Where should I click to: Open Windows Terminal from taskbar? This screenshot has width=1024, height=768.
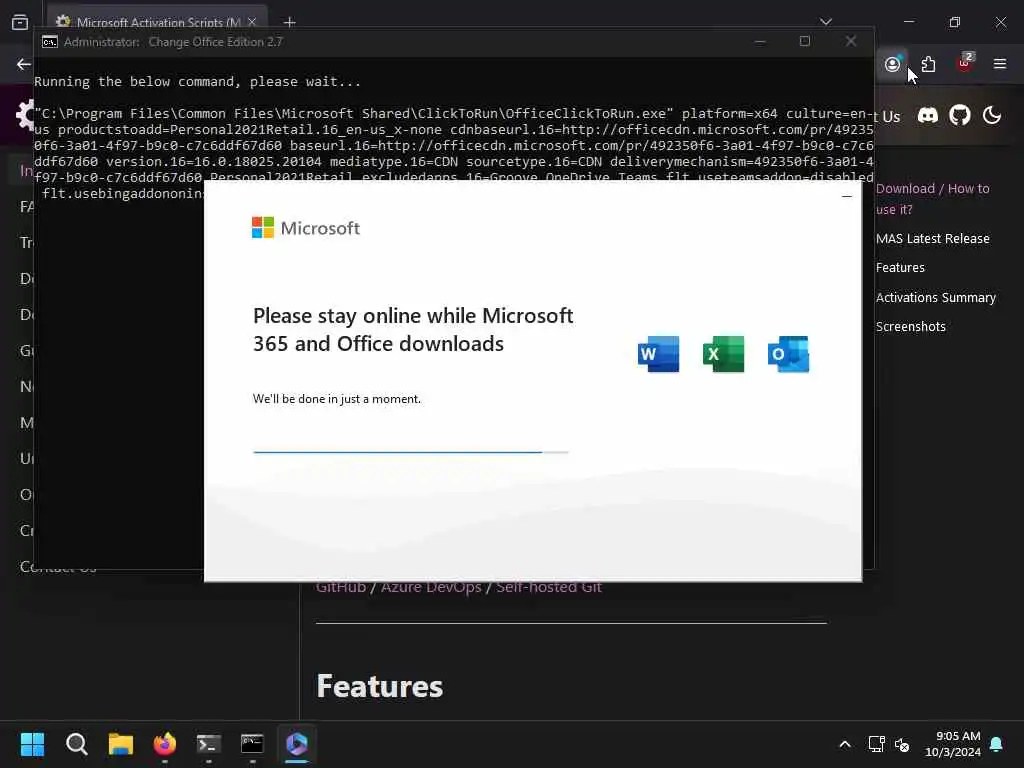(x=208, y=744)
